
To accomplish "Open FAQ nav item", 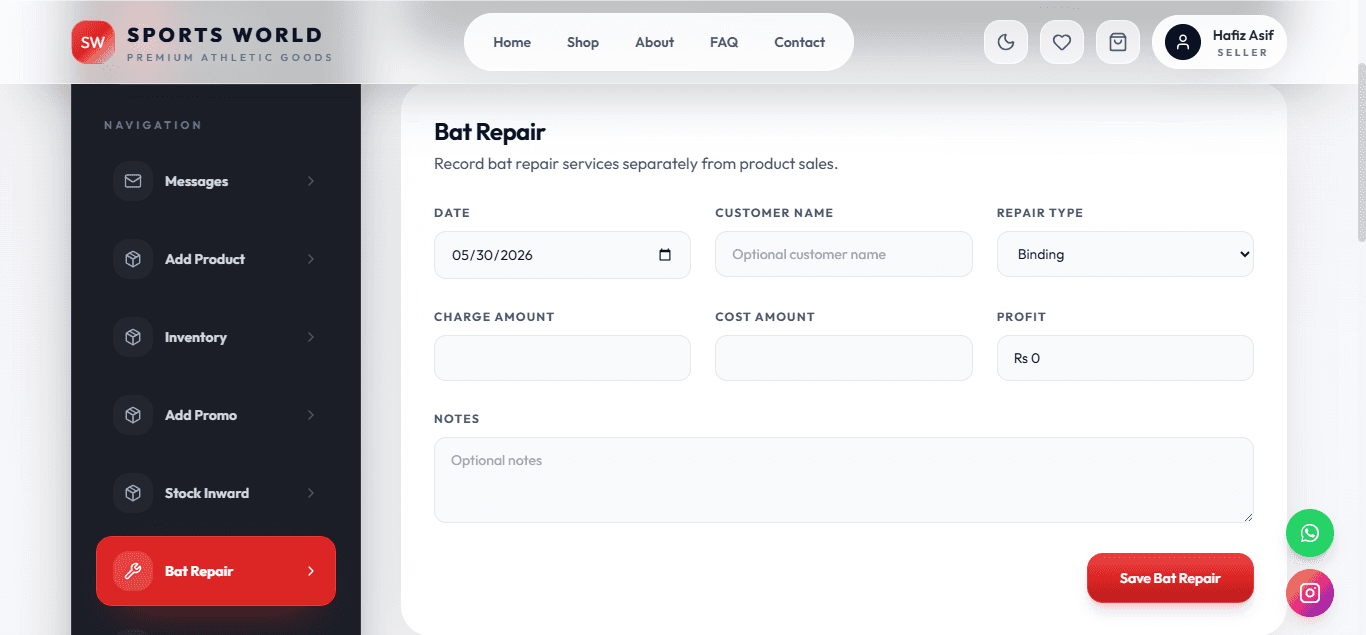I will pyautogui.click(x=724, y=42).
